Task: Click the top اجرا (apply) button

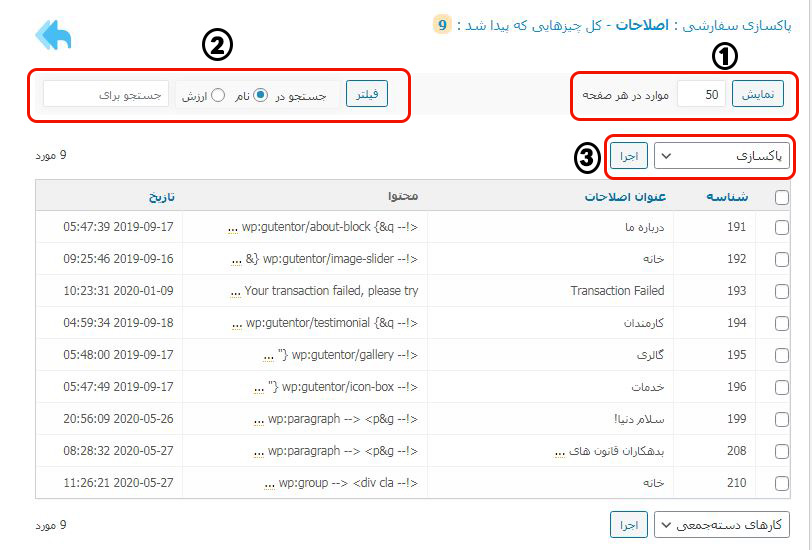Action: click(x=629, y=156)
